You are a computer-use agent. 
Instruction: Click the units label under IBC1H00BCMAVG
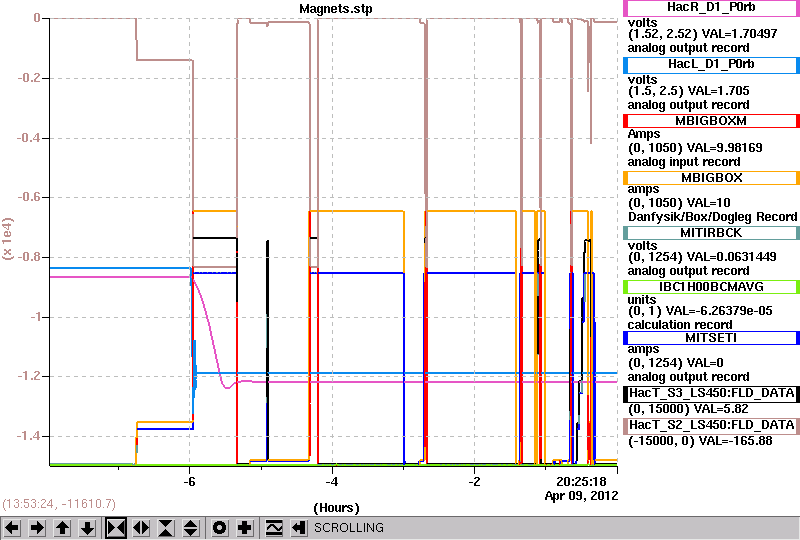[642, 300]
